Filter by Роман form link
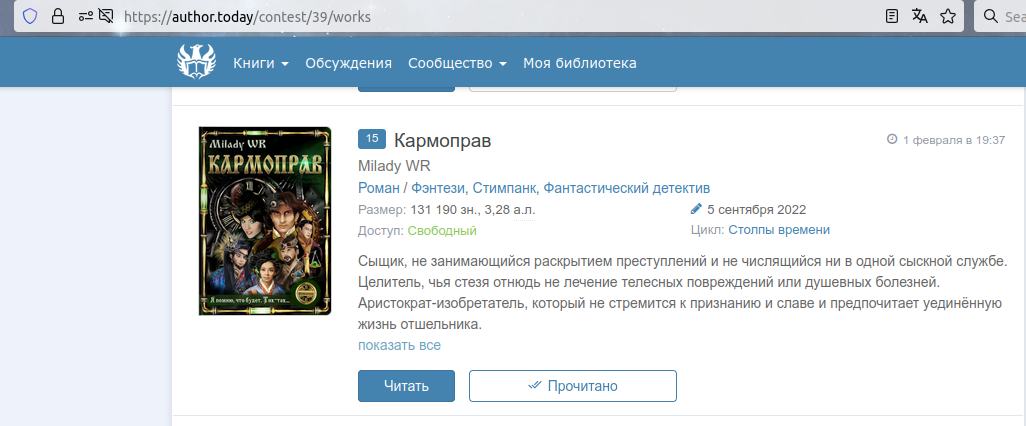Viewport: 1026px width, 426px height. (x=378, y=188)
